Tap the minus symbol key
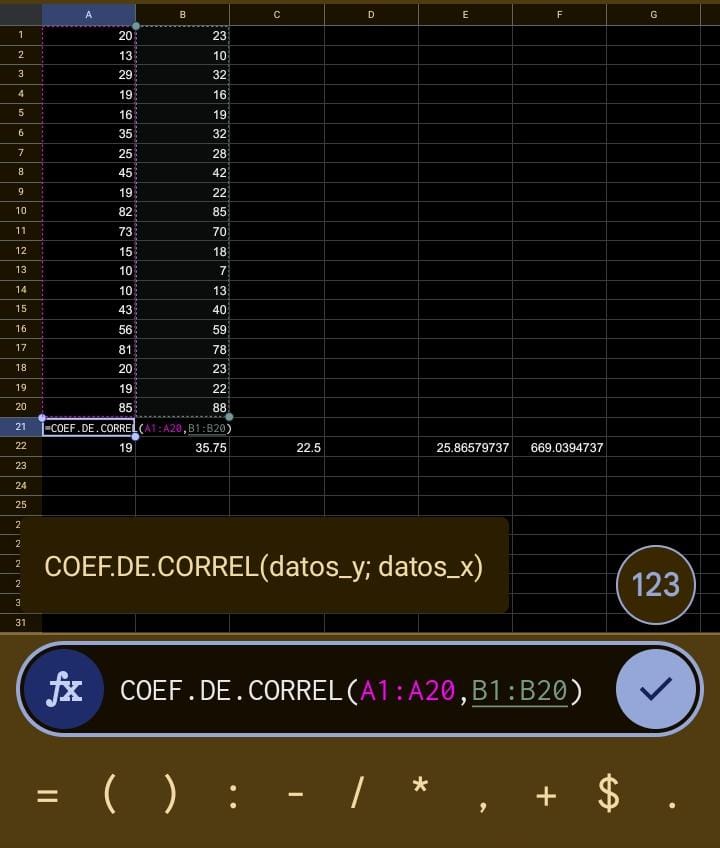Viewport: 720px width, 848px height. pyautogui.click(x=295, y=796)
